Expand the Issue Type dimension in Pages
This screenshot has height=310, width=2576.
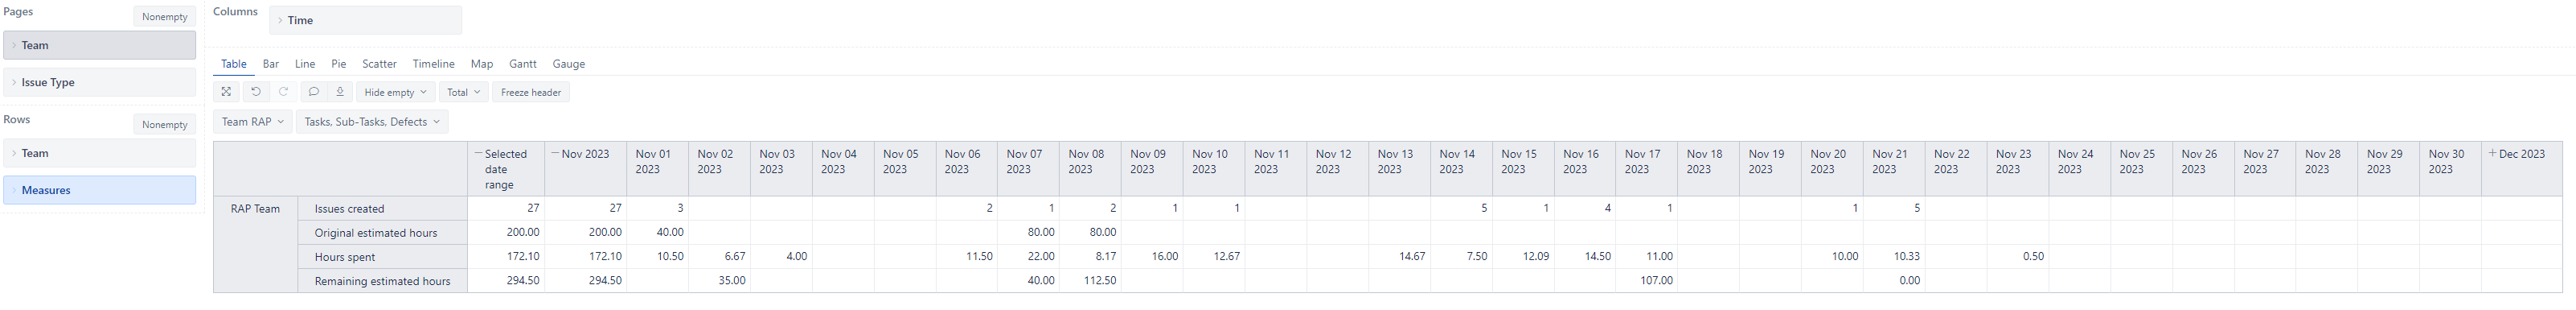(100, 82)
